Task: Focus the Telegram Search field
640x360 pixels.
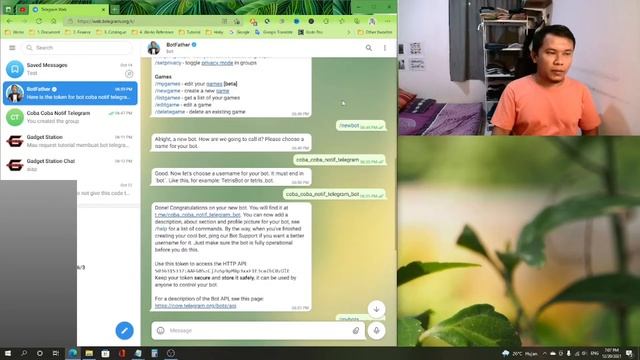Action: point(78,48)
